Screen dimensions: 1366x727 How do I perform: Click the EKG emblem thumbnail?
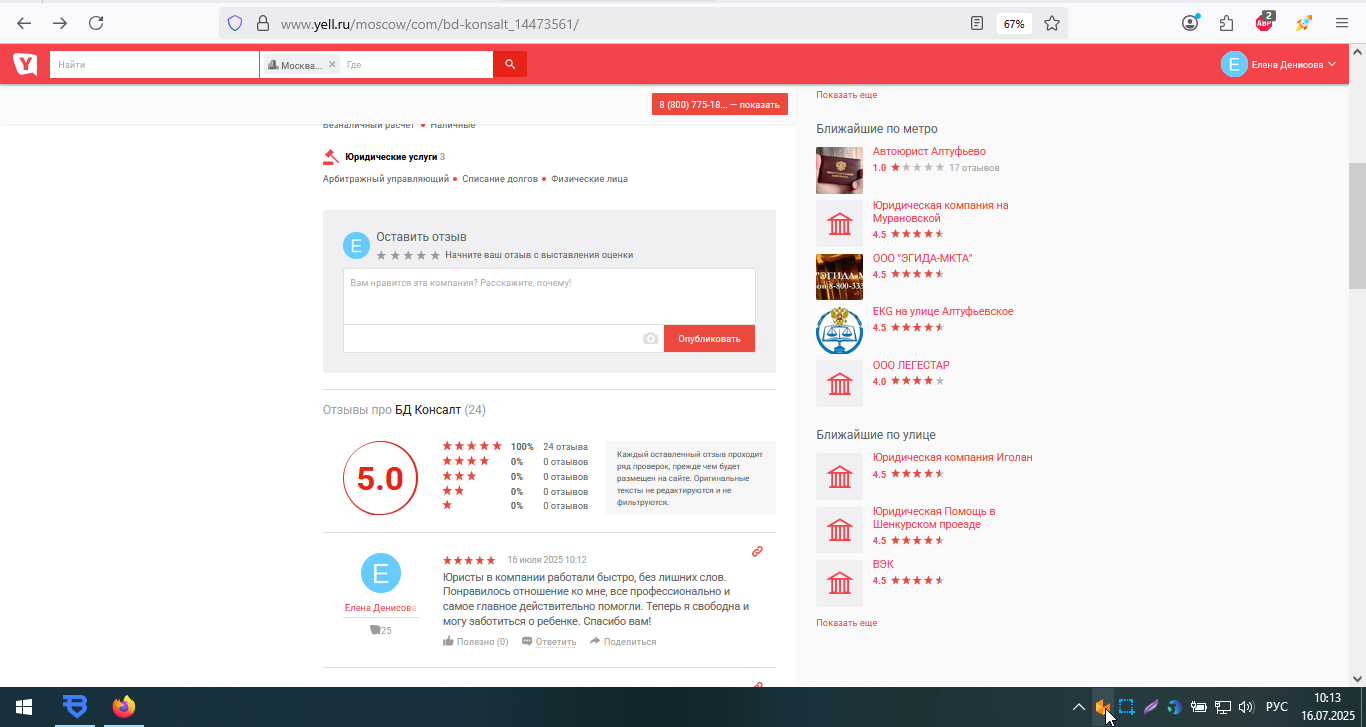click(839, 330)
